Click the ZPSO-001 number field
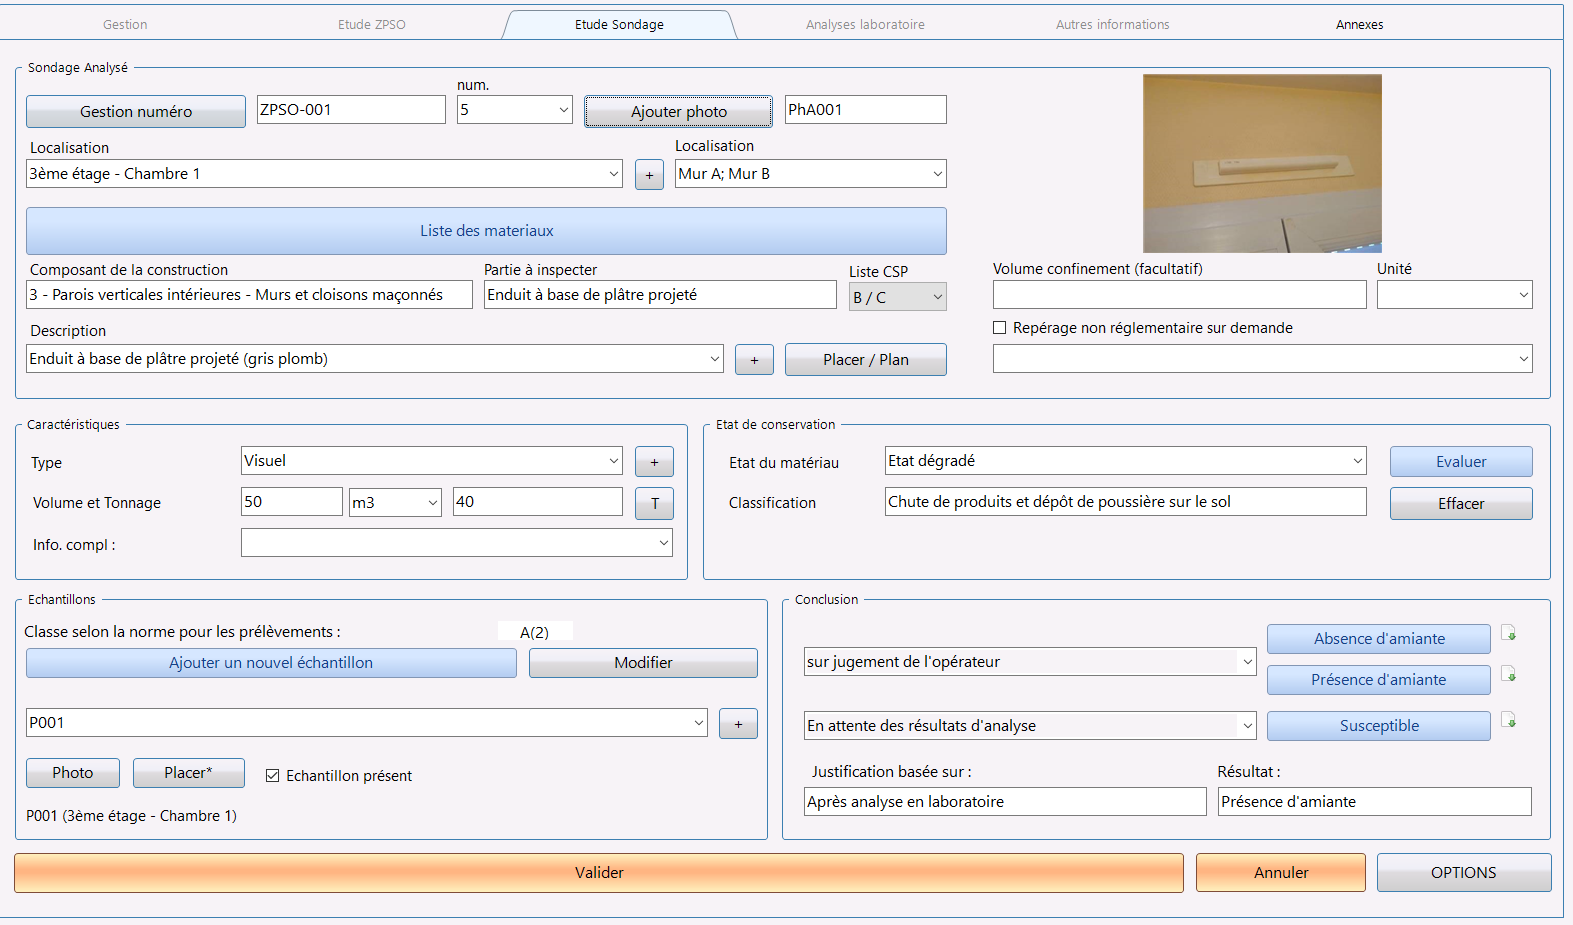The width and height of the screenshot is (1573, 925). [351, 110]
